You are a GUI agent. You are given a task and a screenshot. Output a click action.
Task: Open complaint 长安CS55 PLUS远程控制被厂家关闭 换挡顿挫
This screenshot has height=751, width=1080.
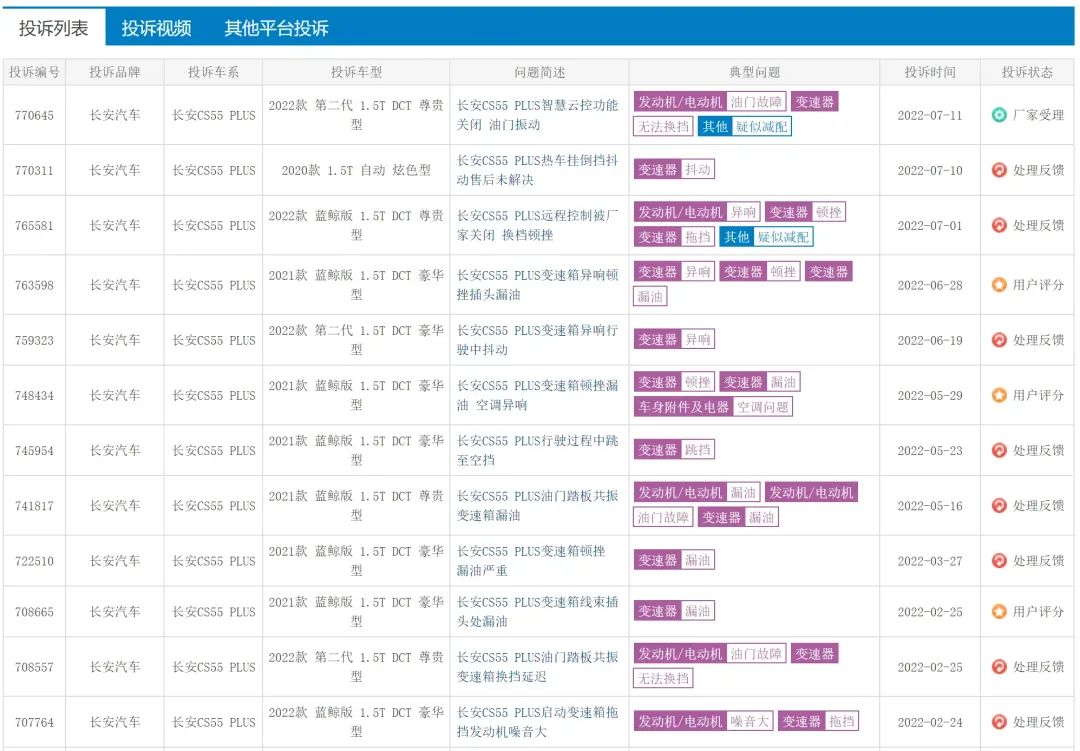point(538,225)
